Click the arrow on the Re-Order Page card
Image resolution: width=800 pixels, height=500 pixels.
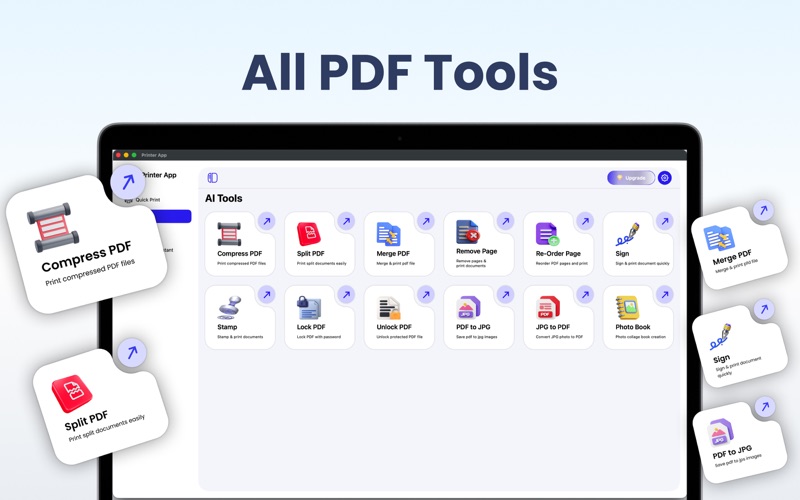click(585, 221)
